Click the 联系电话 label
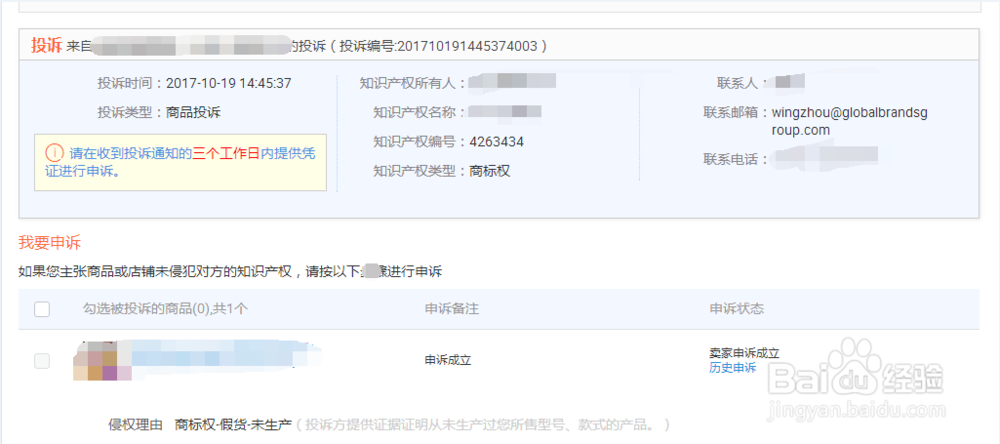 click(737, 159)
